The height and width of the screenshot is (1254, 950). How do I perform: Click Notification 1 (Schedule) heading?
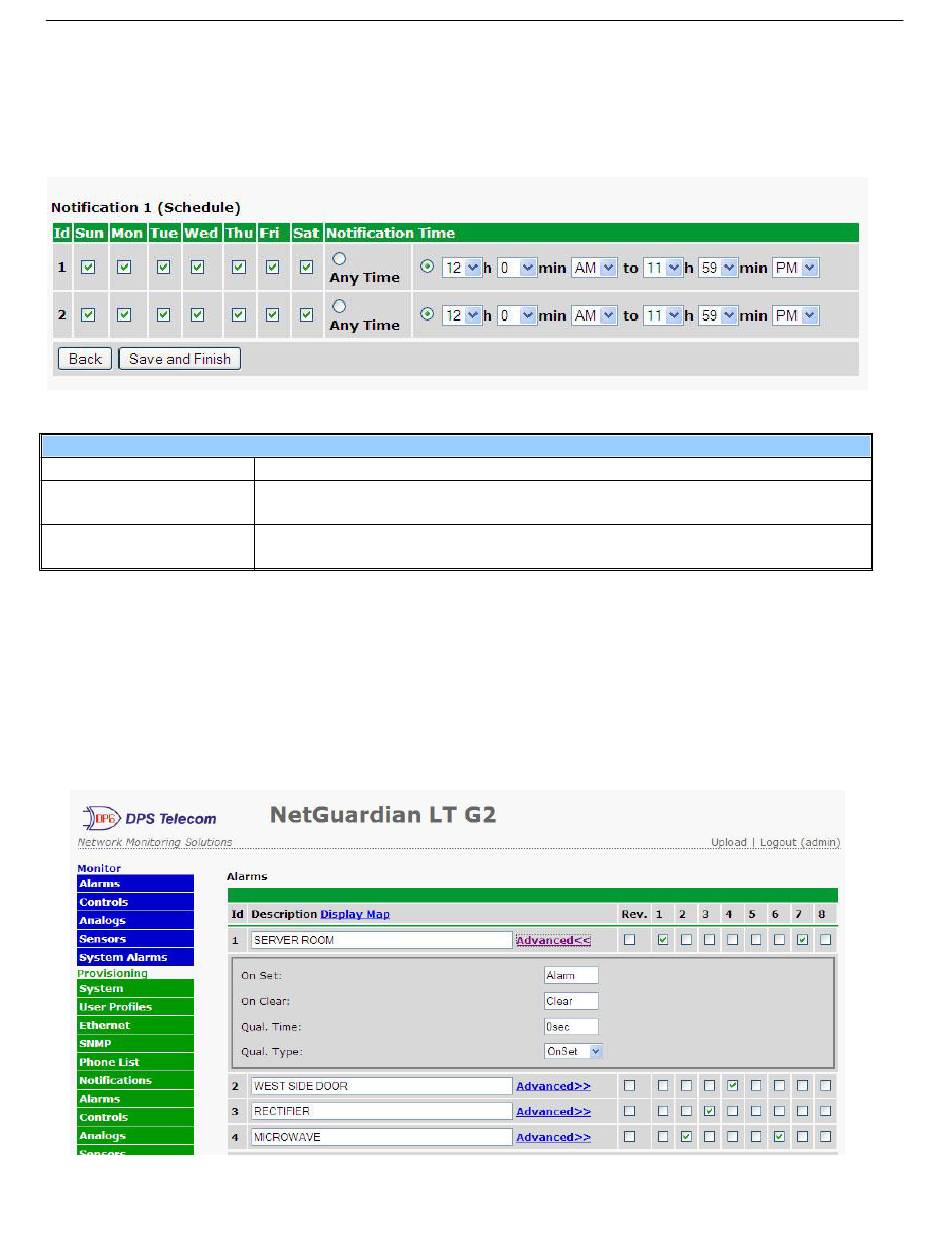click(x=146, y=208)
